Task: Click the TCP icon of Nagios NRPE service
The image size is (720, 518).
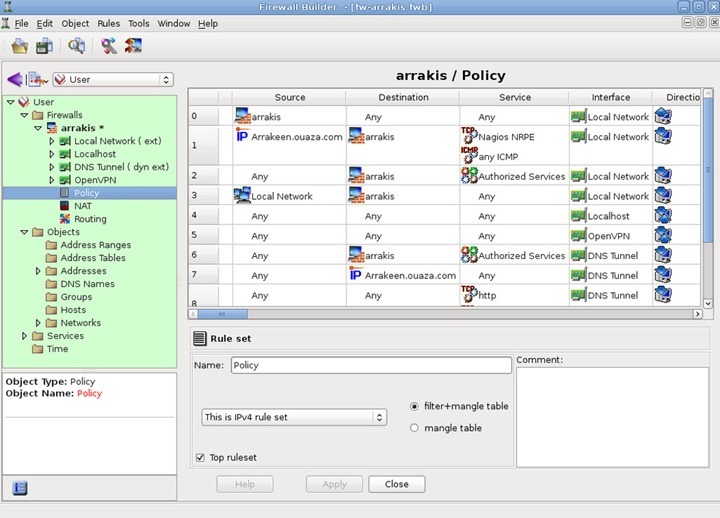Action: 469,135
